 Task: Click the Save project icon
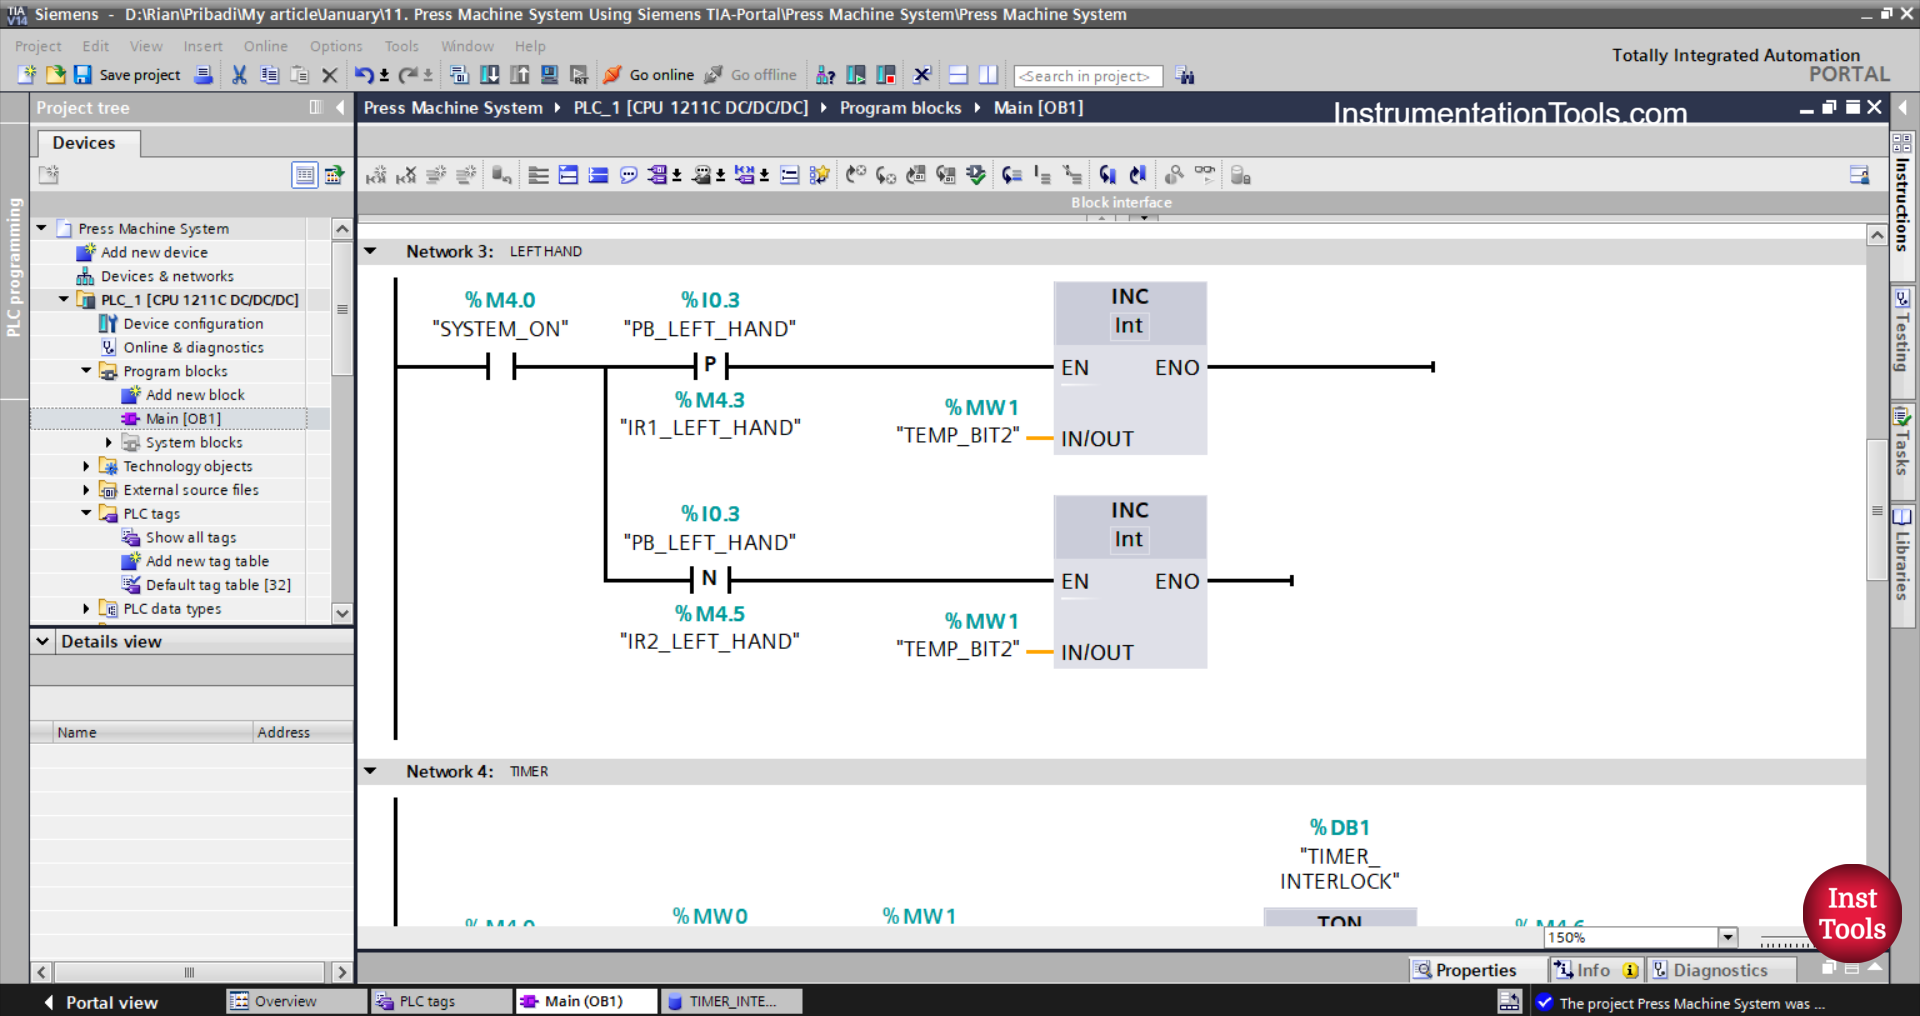pos(83,75)
